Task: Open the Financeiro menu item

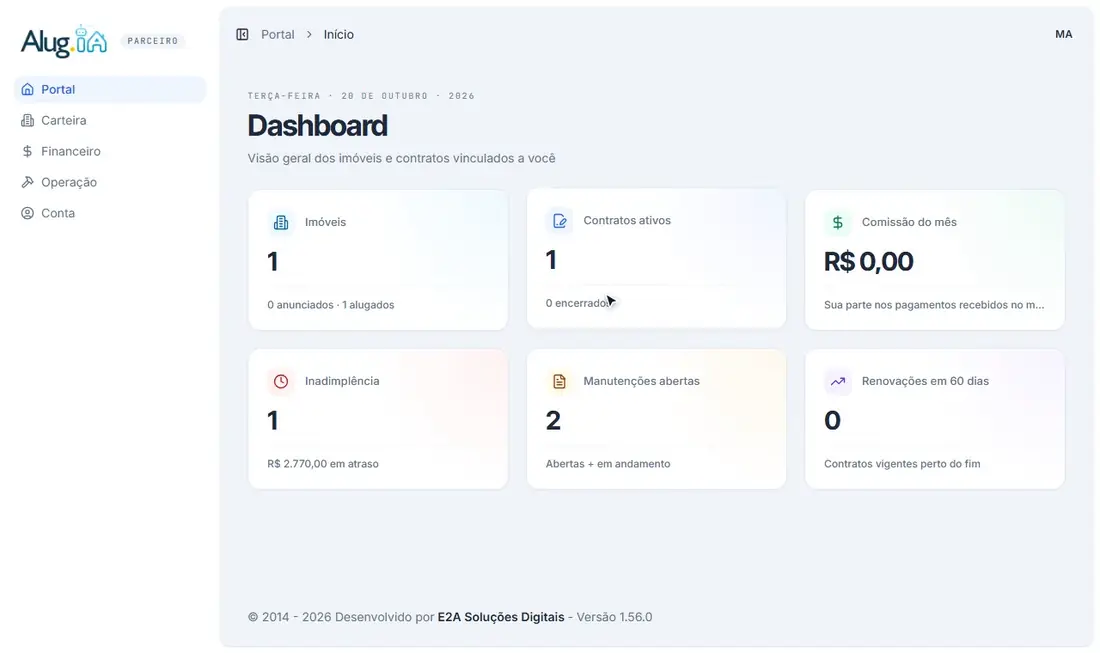Action: pyautogui.click(x=110, y=151)
